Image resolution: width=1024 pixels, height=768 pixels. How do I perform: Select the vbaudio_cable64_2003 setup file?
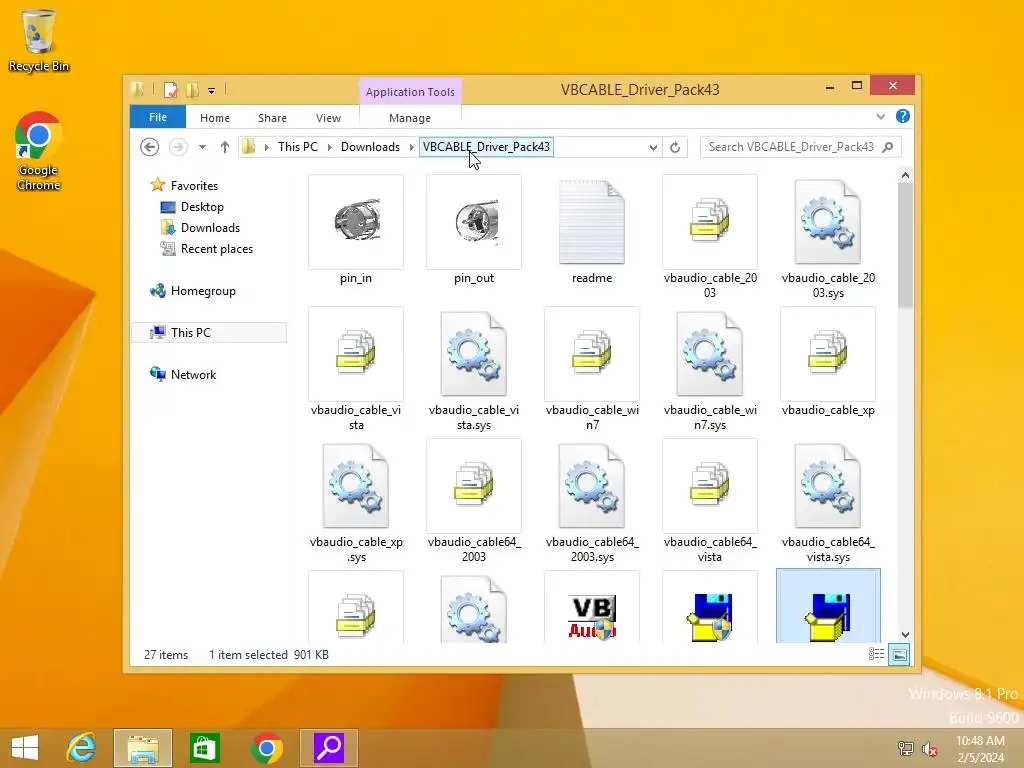coord(474,501)
